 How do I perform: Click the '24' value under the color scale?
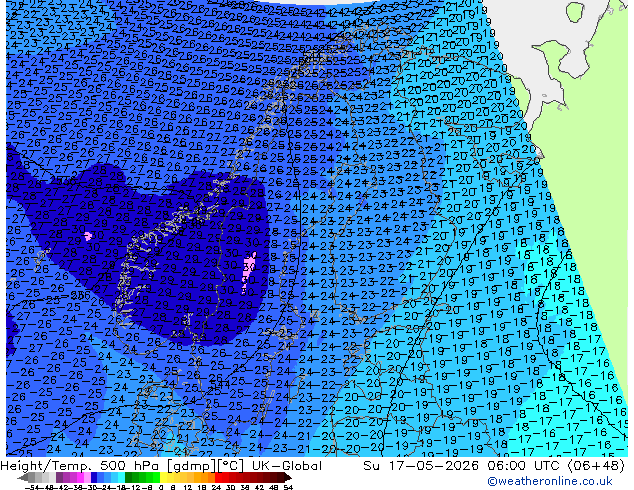coord(216,487)
